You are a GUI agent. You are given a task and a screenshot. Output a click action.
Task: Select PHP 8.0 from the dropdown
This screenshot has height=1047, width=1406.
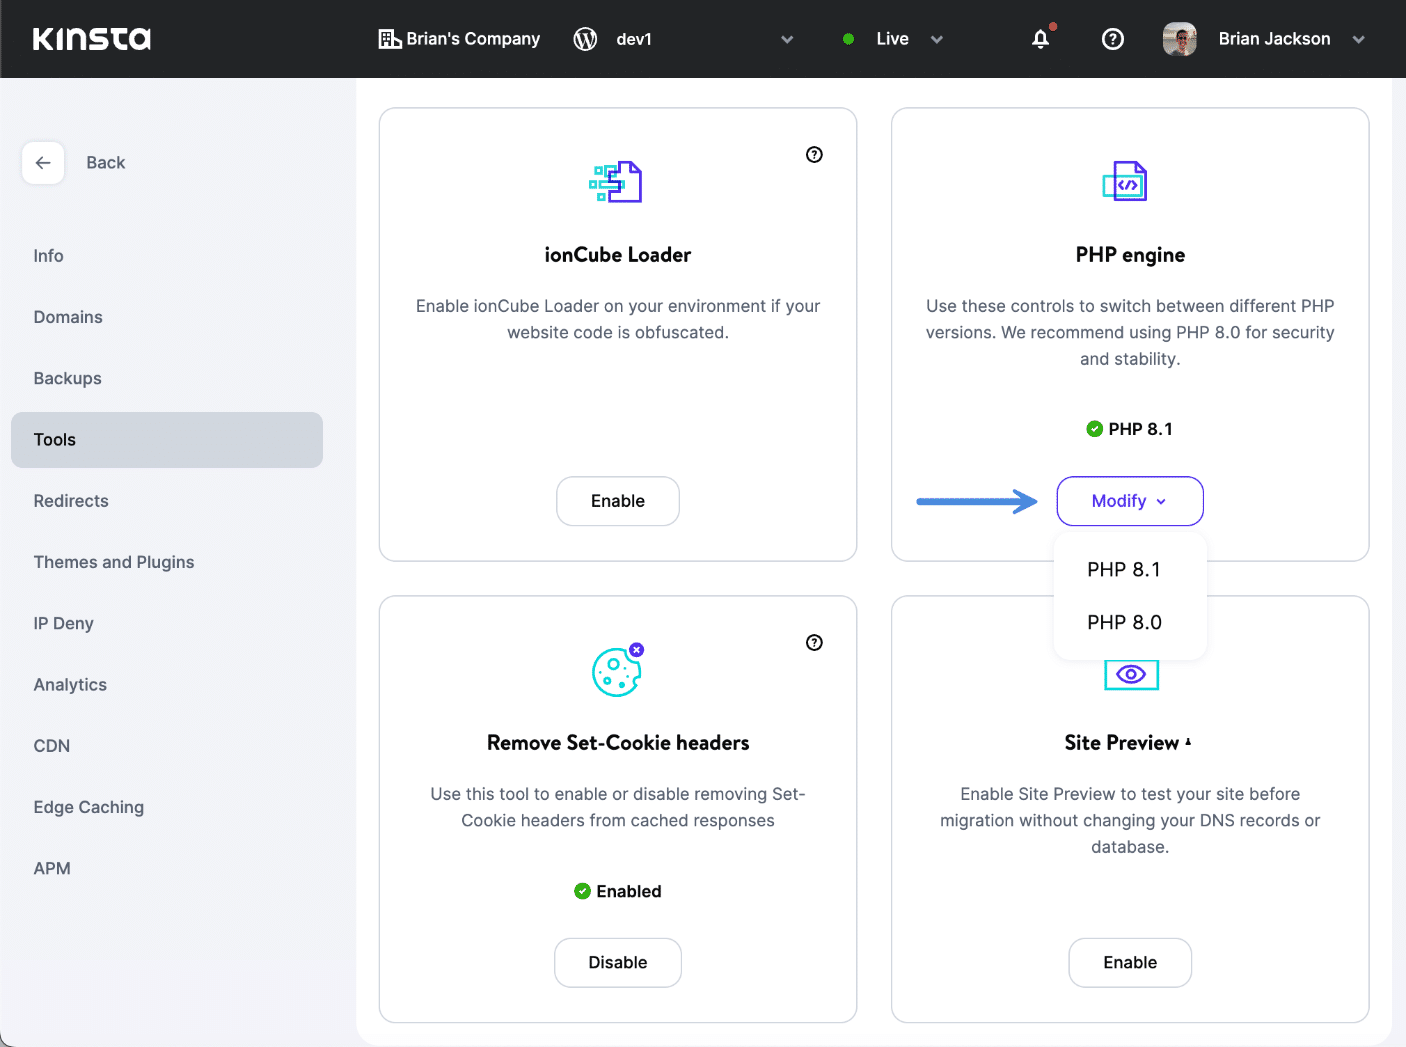tap(1124, 622)
